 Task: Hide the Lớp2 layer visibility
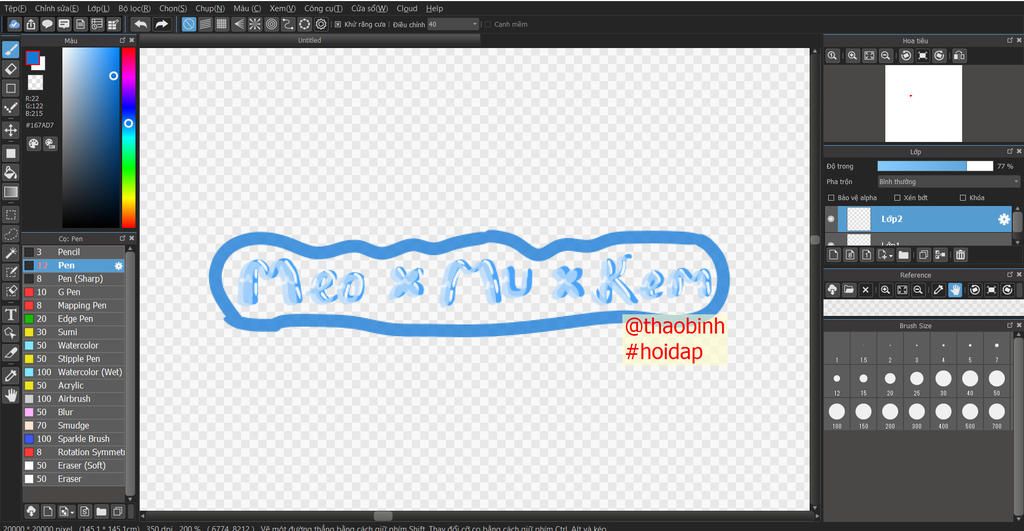(831, 219)
